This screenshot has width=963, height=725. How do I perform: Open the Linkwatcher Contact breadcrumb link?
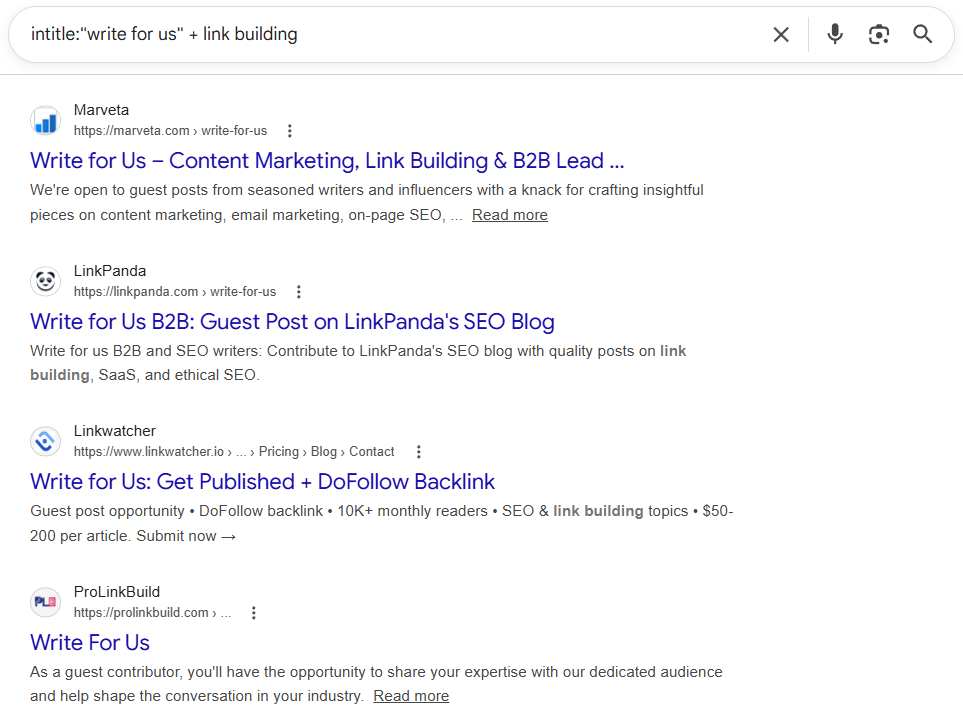tap(371, 451)
